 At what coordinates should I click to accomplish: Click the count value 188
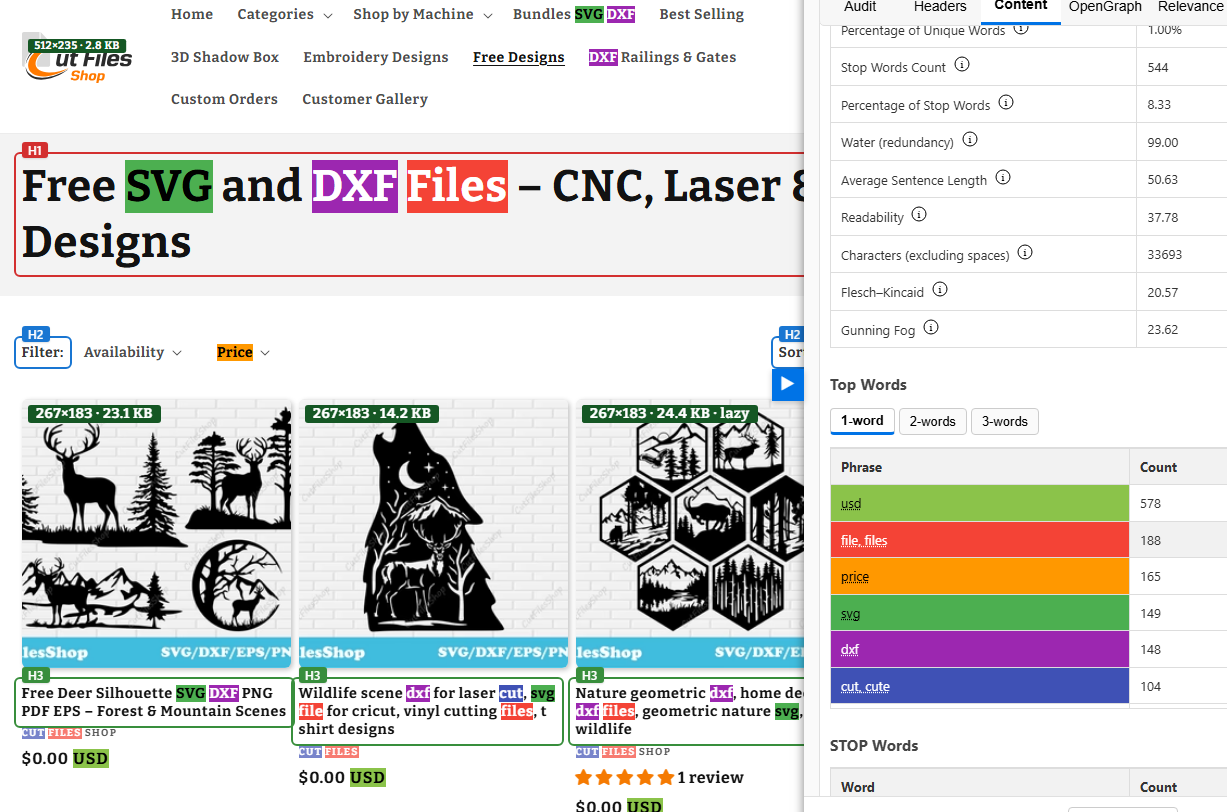click(1150, 540)
